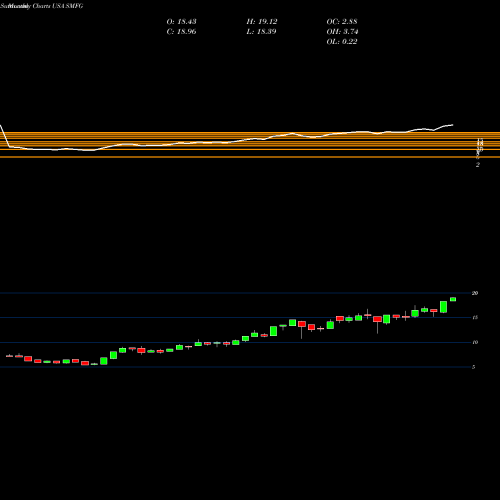Click the 20 price axis label
500x500 pixels.
pyautogui.click(x=475, y=293)
